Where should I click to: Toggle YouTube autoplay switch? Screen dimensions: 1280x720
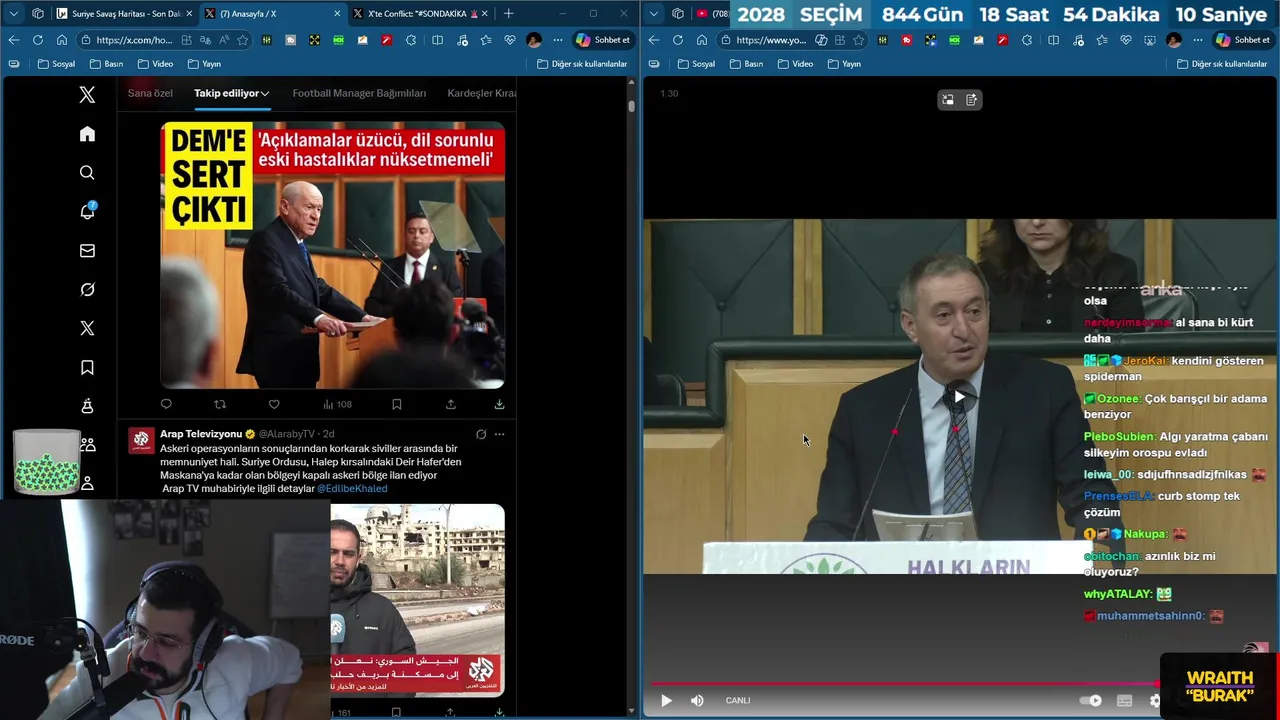coord(1091,700)
